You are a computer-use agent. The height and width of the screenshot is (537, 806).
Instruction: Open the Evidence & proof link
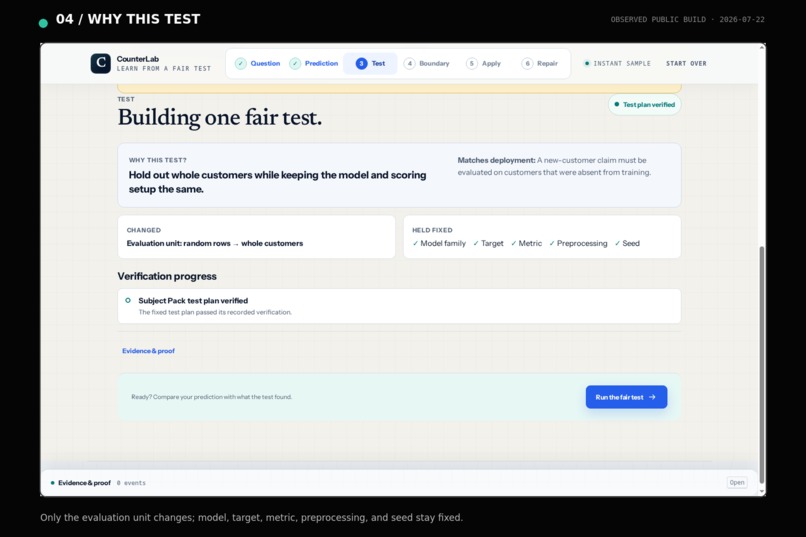tap(148, 350)
